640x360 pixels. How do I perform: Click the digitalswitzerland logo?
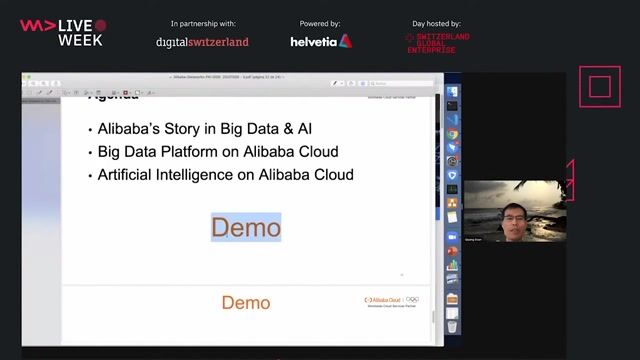[202, 42]
